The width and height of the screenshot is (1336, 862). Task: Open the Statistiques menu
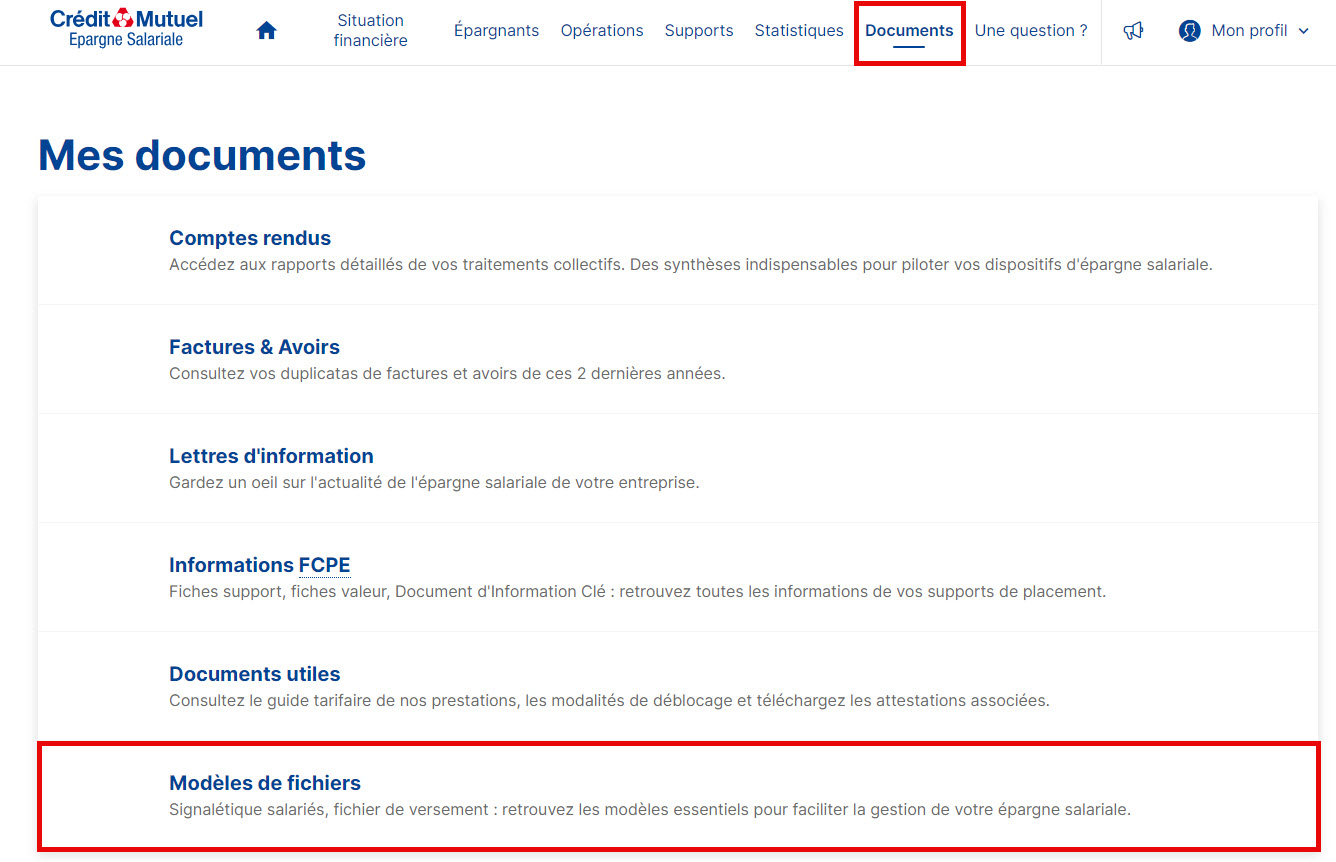(x=799, y=31)
